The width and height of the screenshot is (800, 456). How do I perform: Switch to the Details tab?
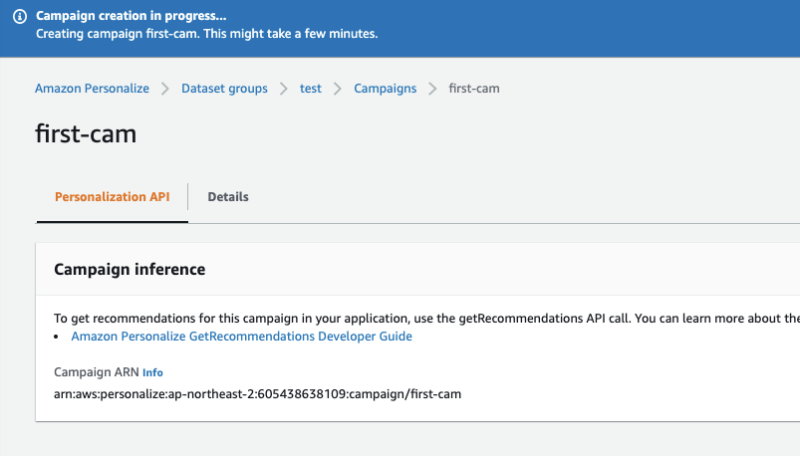click(x=228, y=197)
